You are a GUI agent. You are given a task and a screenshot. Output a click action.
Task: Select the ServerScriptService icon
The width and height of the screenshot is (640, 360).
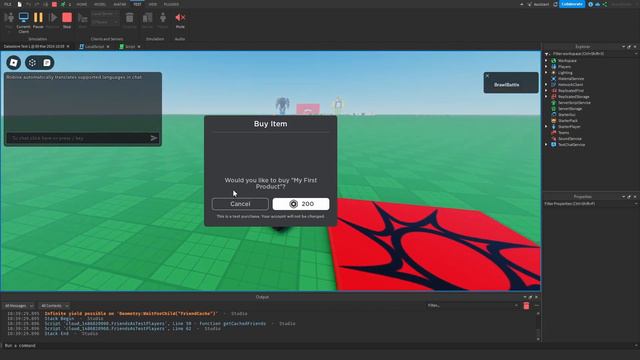tap(554, 103)
